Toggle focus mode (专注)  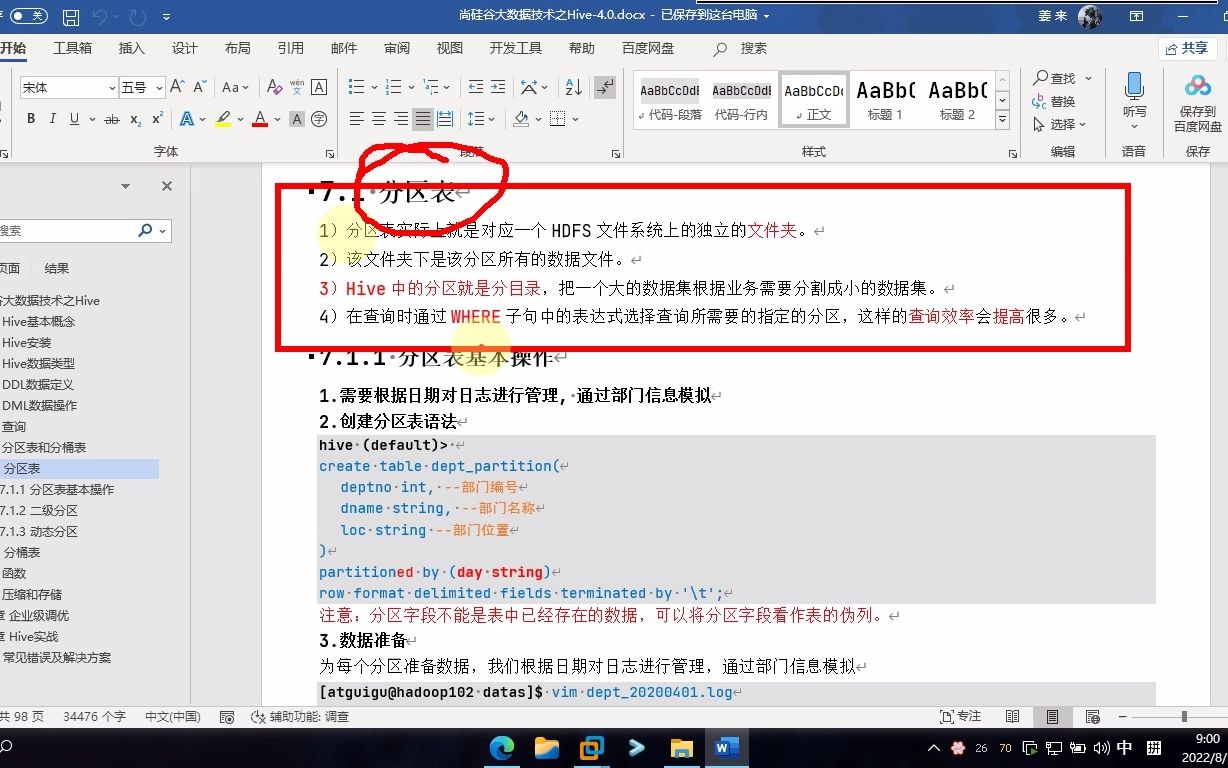[x=961, y=717]
